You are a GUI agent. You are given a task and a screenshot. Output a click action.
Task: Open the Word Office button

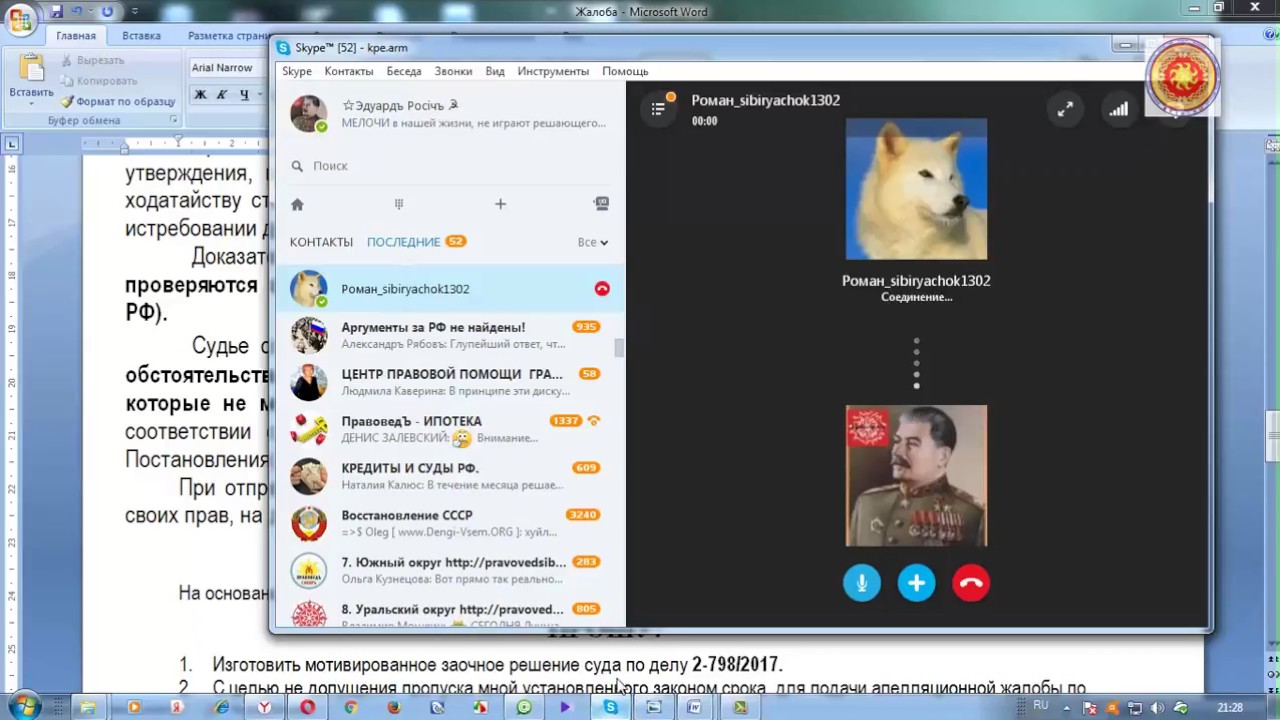click(x=20, y=19)
